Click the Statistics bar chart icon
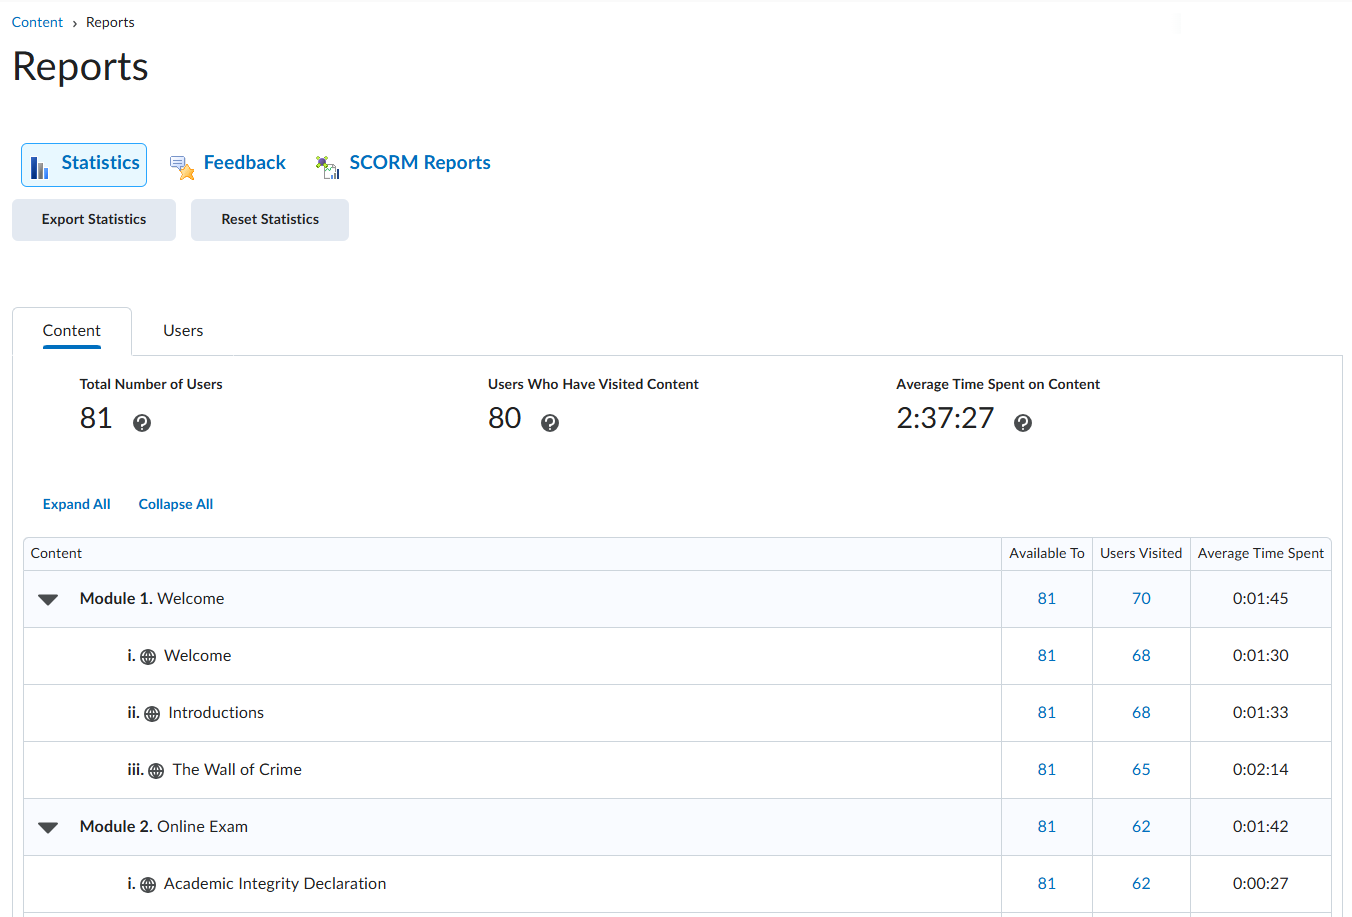This screenshot has height=917, width=1352. click(39, 166)
